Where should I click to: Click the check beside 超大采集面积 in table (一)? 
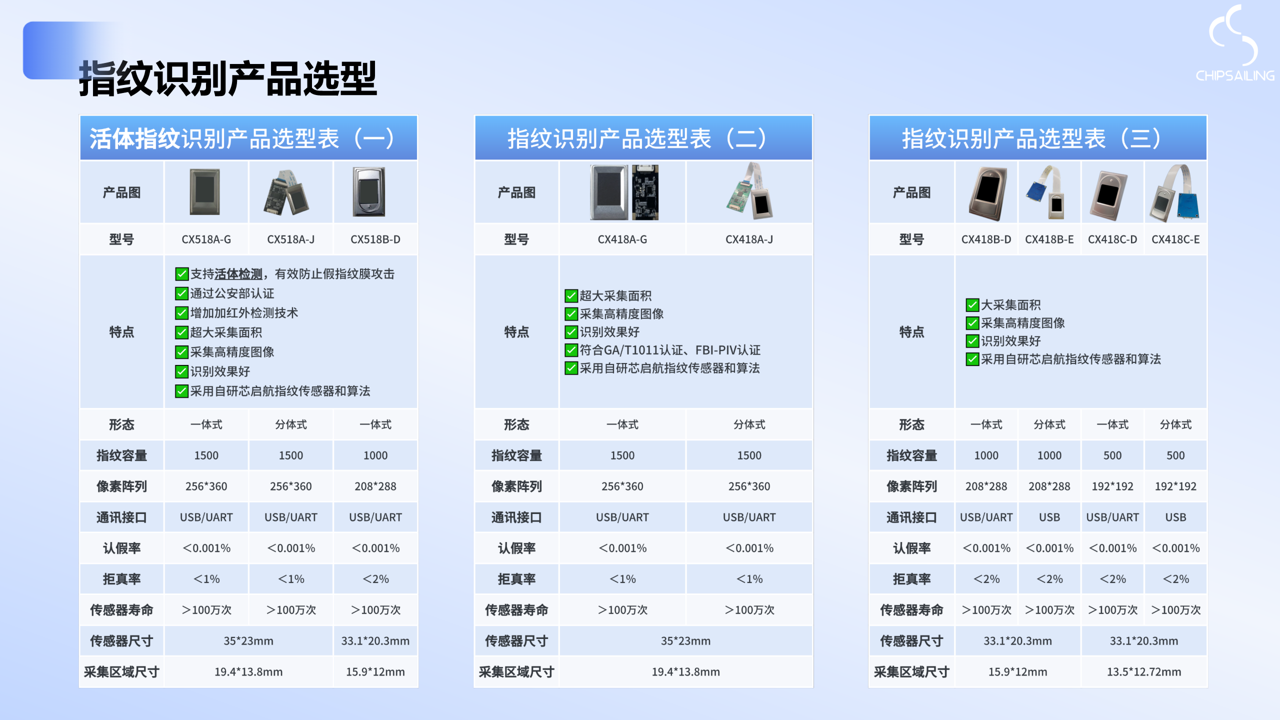pos(181,332)
